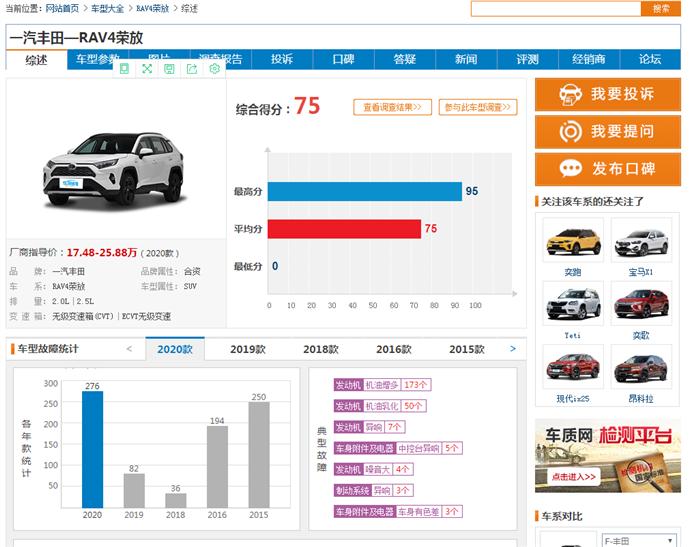The width and height of the screenshot is (700, 547).
Task: Click the 奕跑 model name link
Action: 573,272
